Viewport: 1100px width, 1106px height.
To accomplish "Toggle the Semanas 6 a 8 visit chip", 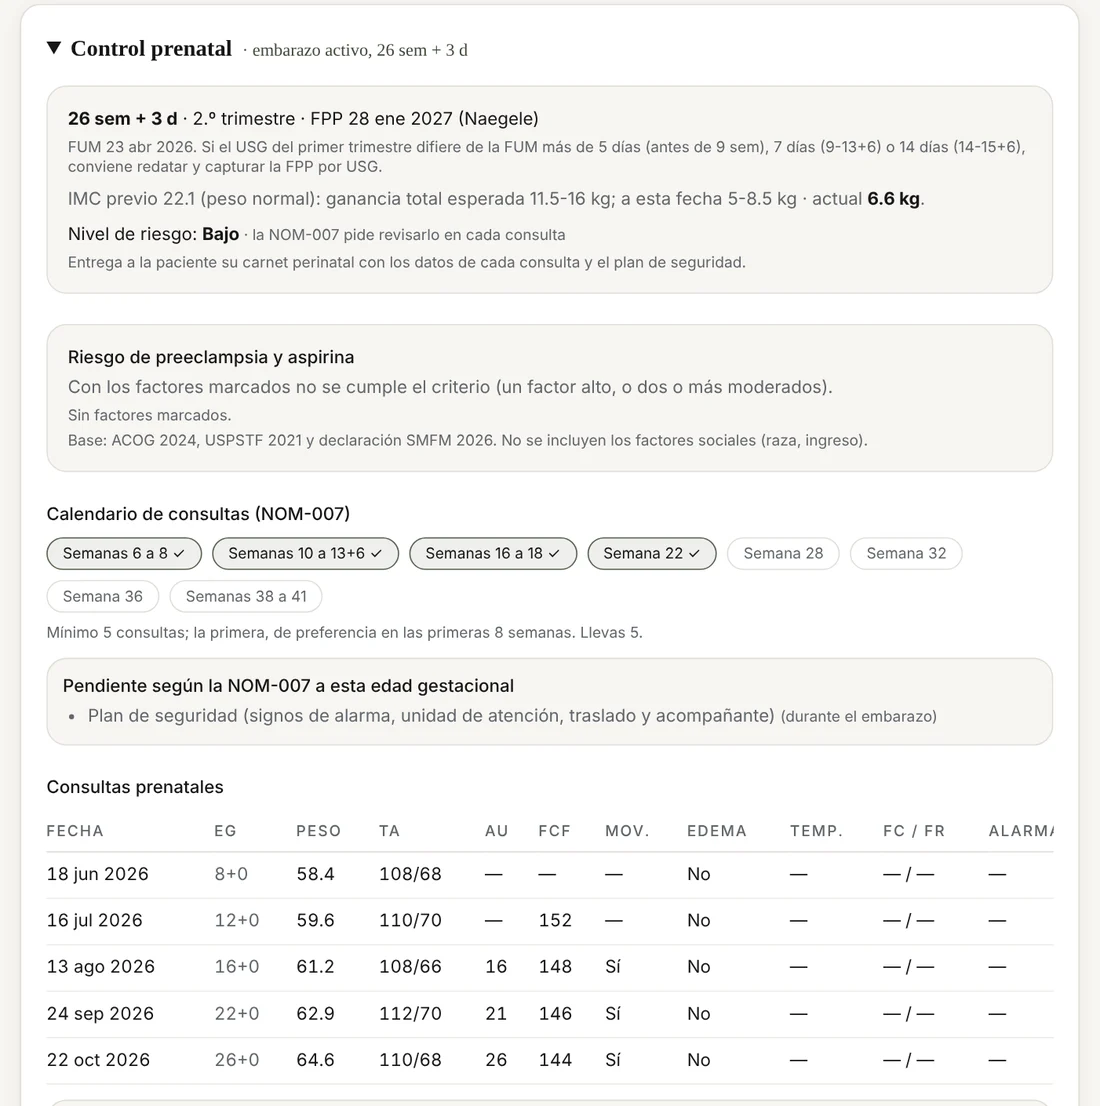I will [124, 554].
